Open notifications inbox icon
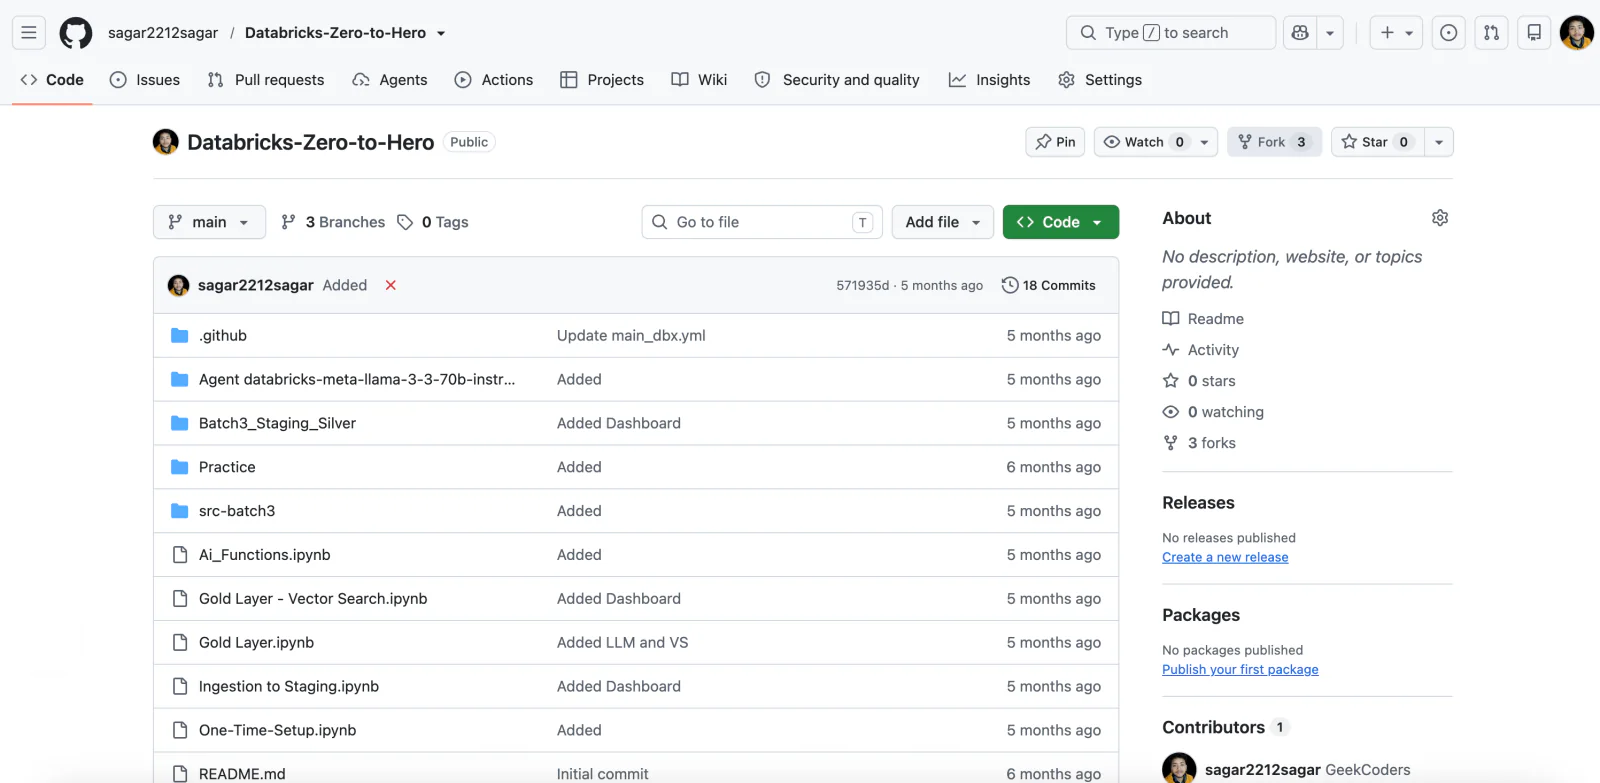The width and height of the screenshot is (1600, 783). point(1534,33)
